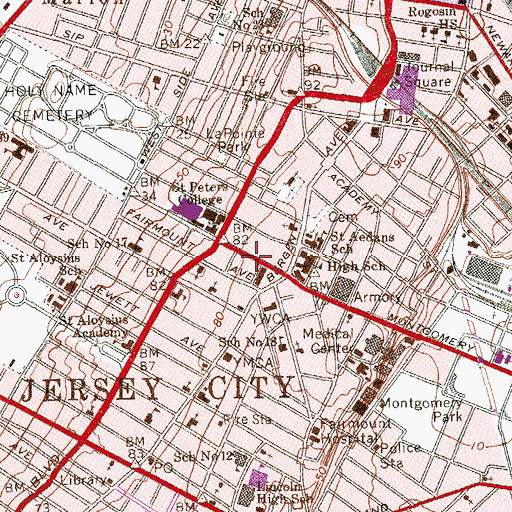This screenshot has height=512, width=512.
Task: Click the 'FAIRMOUNT' avenue label
Action: (160, 230)
